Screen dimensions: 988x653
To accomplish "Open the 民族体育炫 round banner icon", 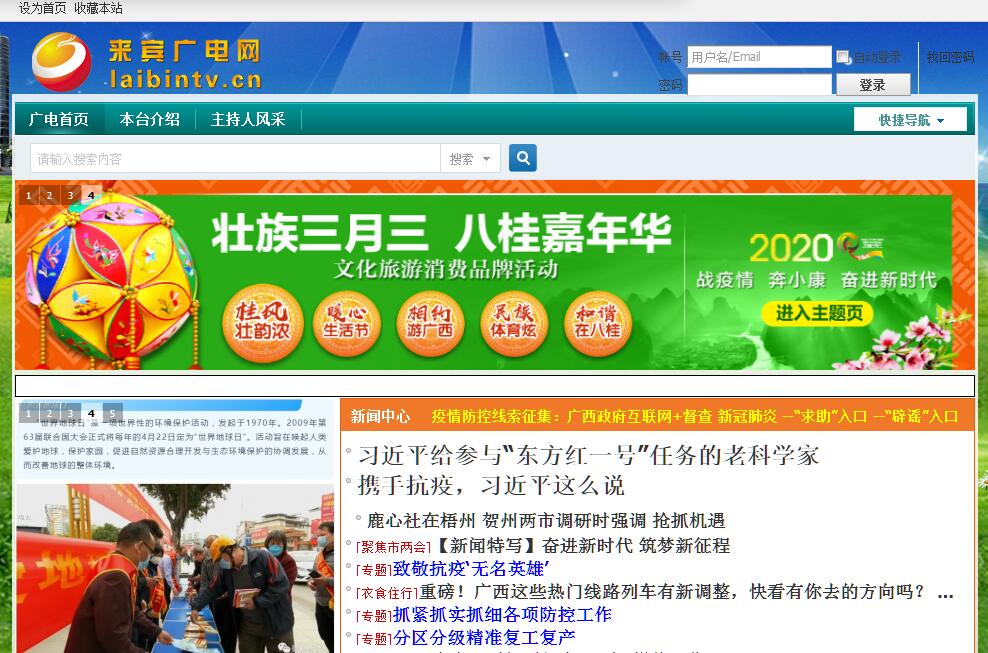I will coord(514,323).
